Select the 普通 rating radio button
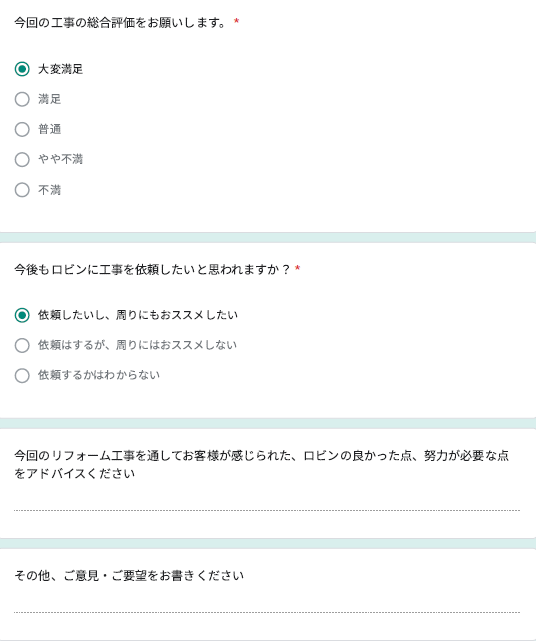Image resolution: width=536 pixels, height=641 pixels. tap(22, 130)
